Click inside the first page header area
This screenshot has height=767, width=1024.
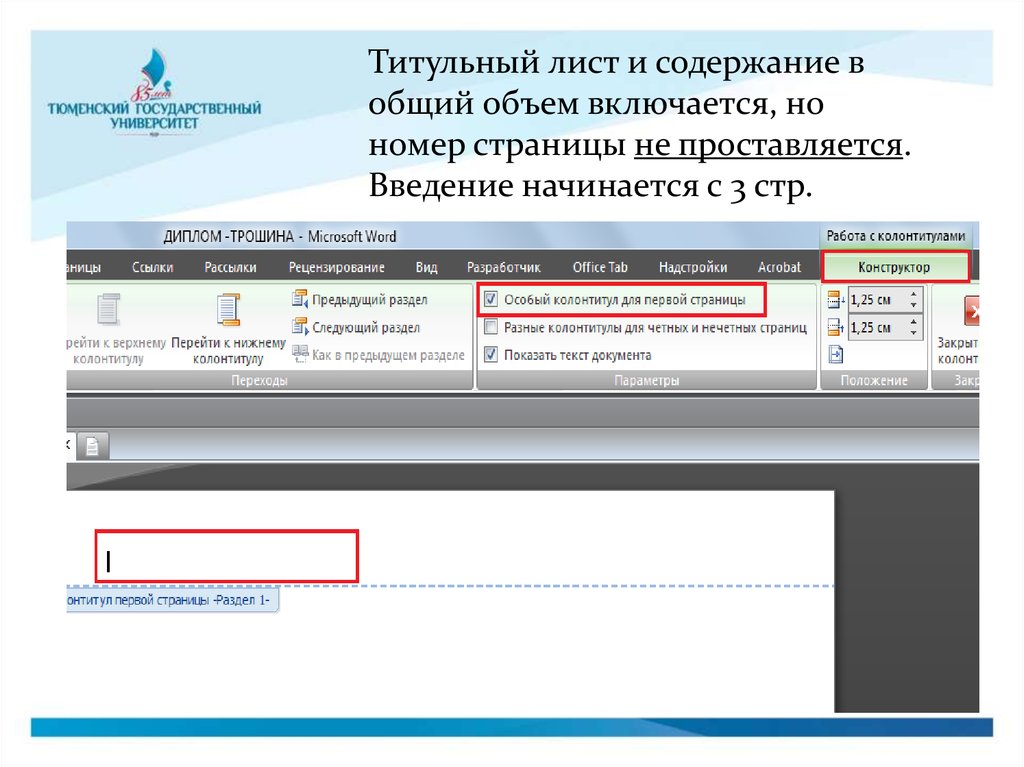226,557
